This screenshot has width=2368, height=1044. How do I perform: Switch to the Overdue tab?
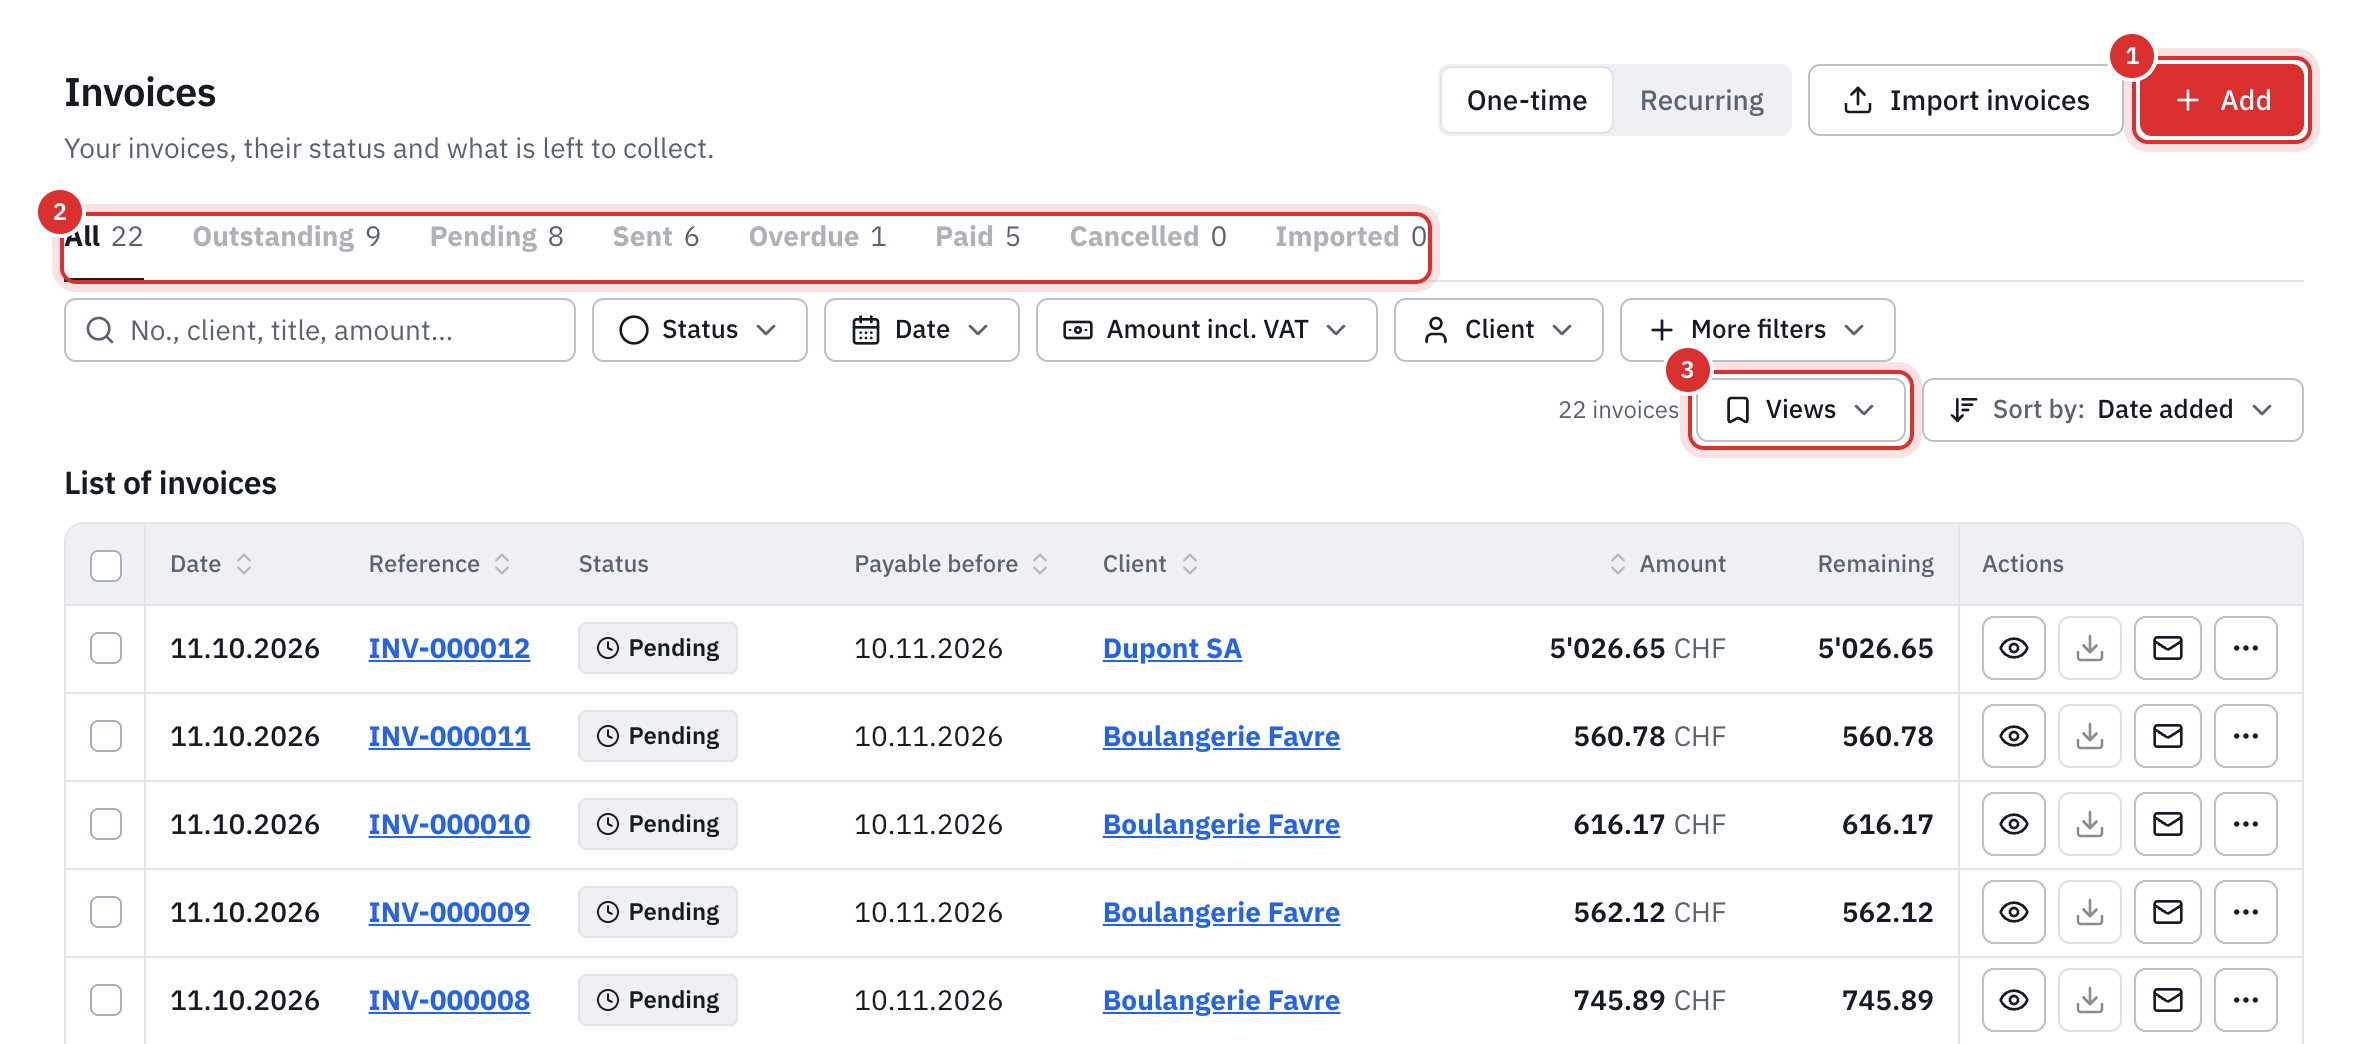click(817, 237)
